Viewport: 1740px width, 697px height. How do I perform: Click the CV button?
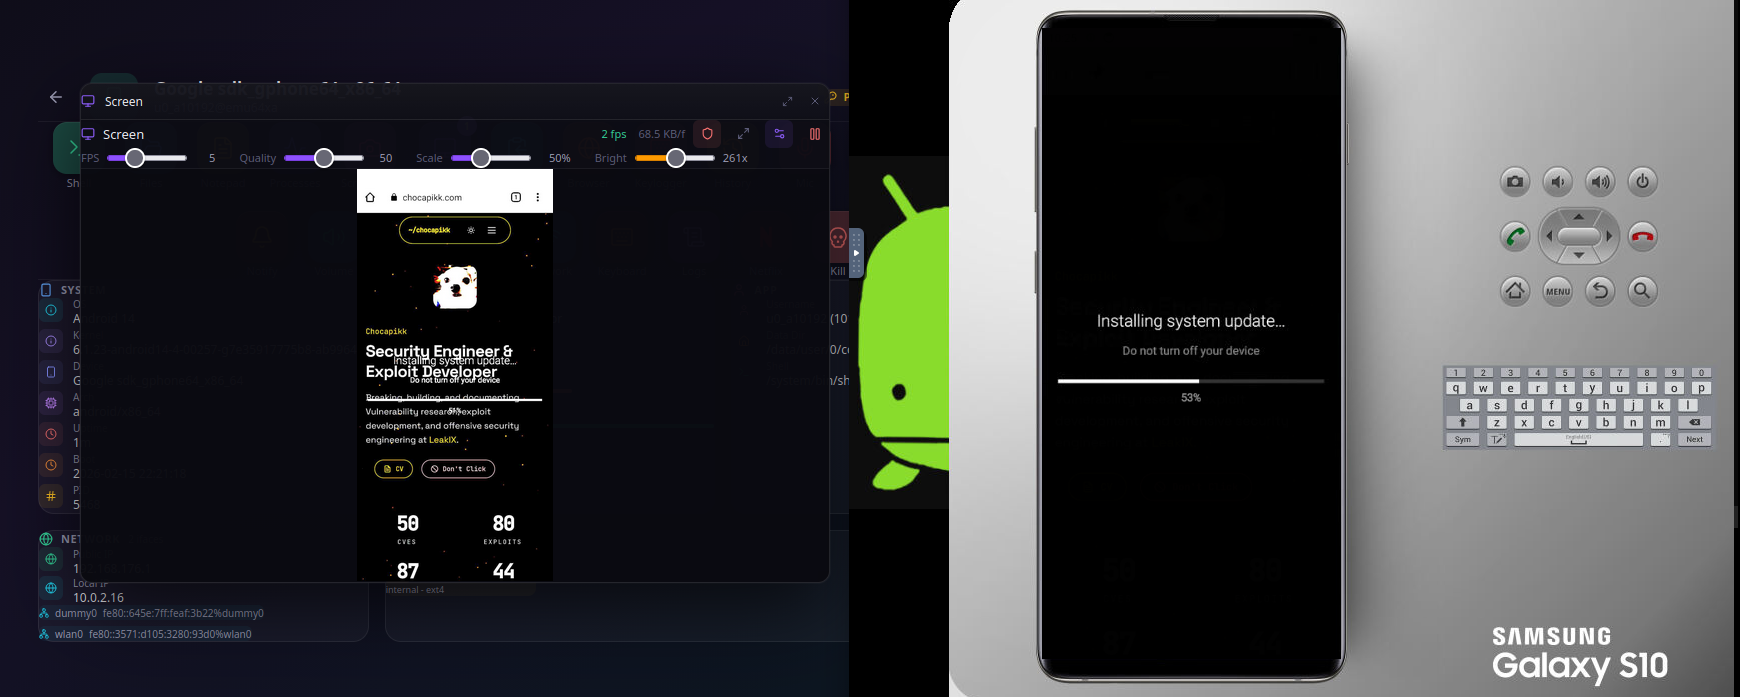coord(394,469)
